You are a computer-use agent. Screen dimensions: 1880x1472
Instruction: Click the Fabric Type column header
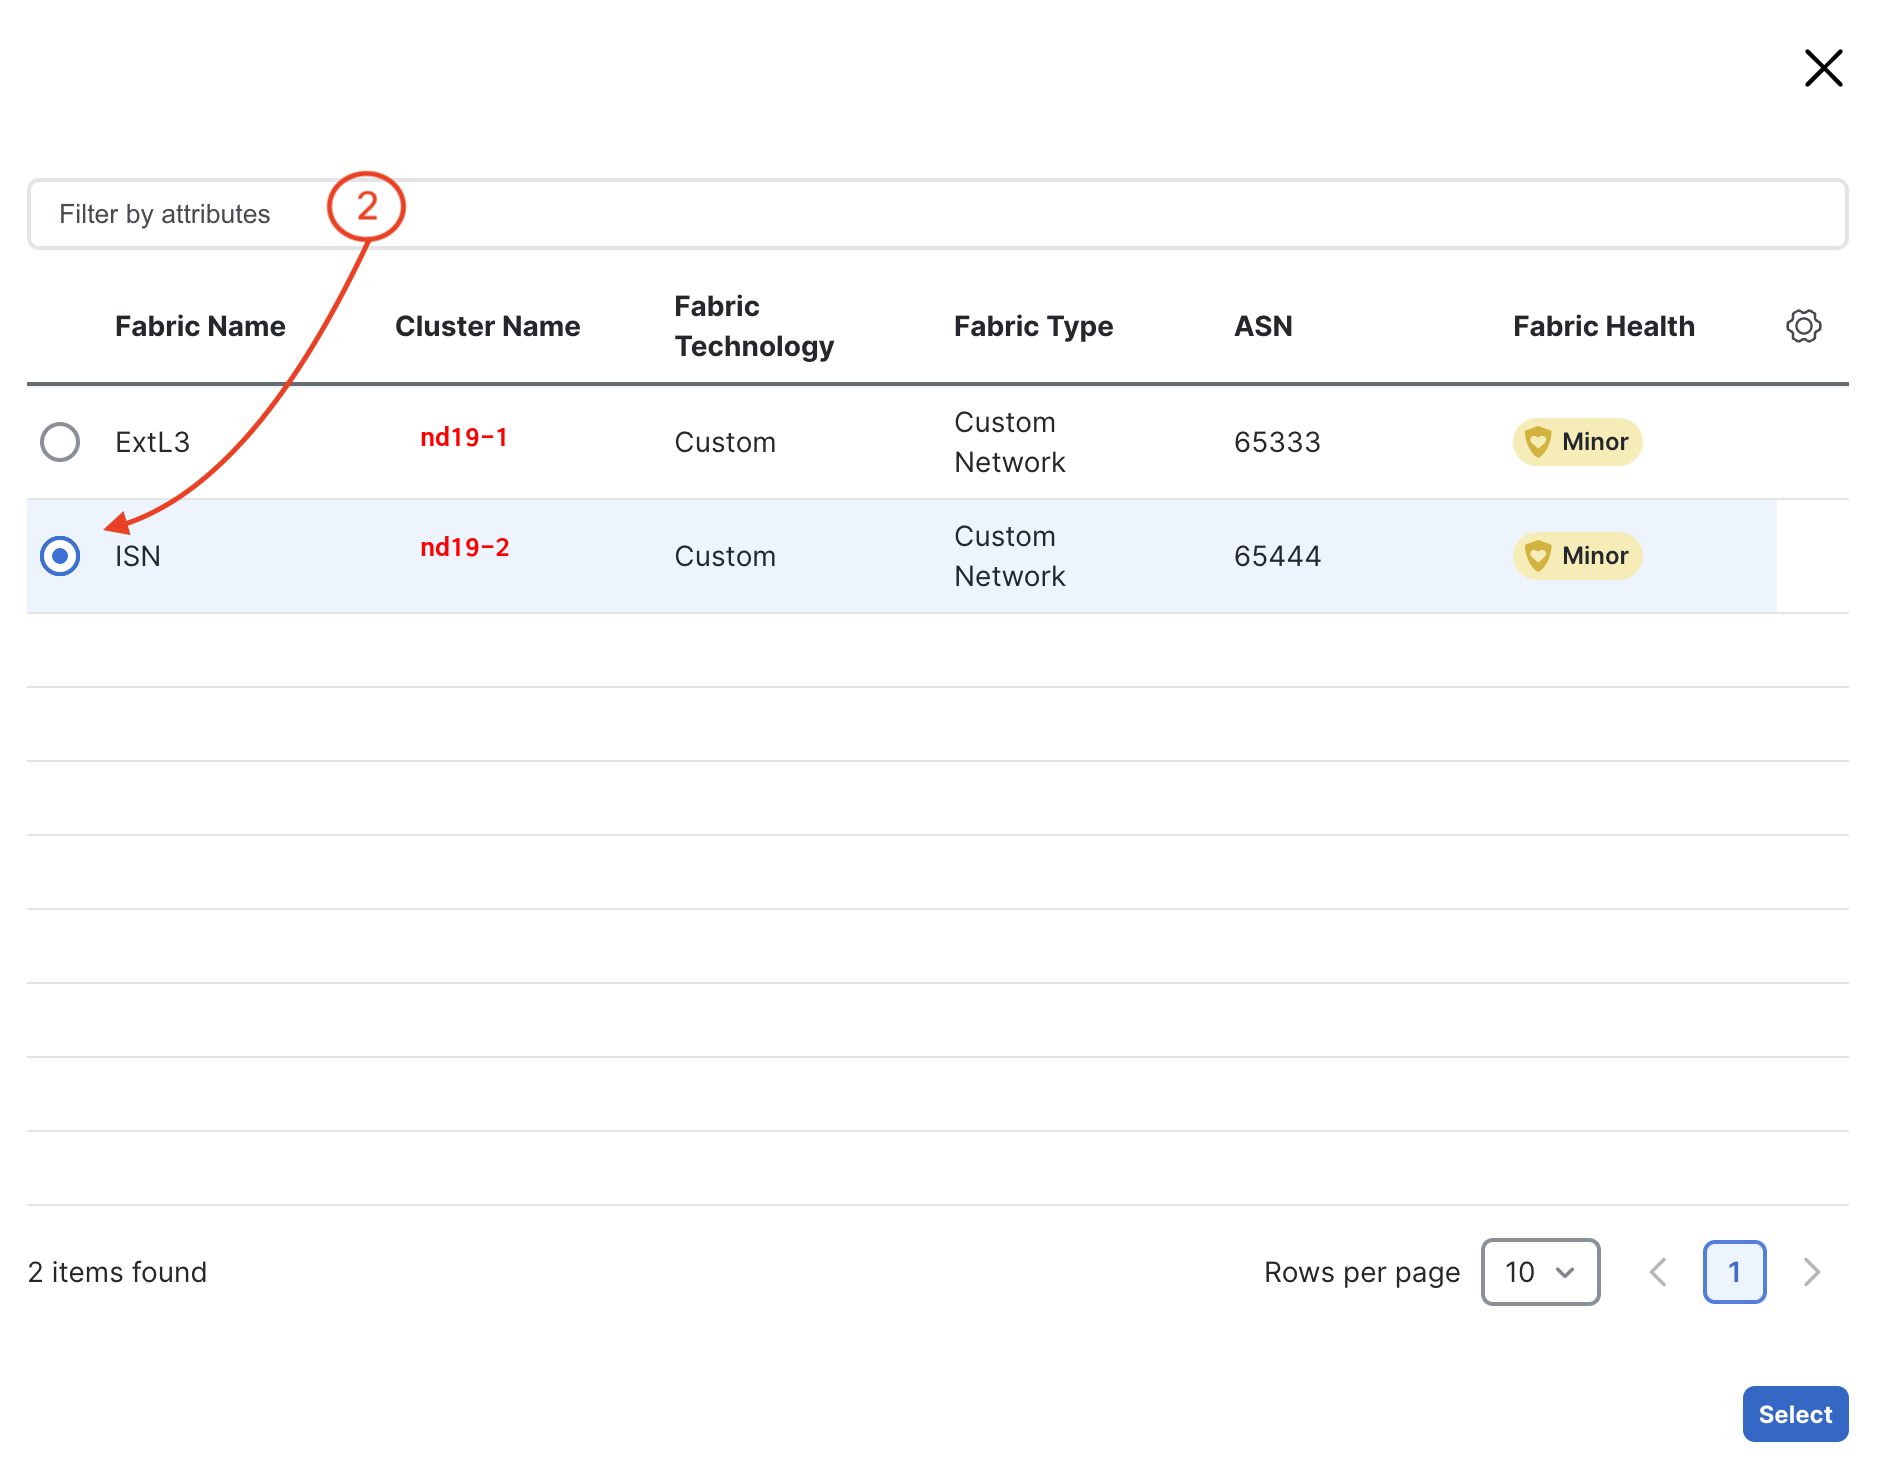(x=1033, y=326)
